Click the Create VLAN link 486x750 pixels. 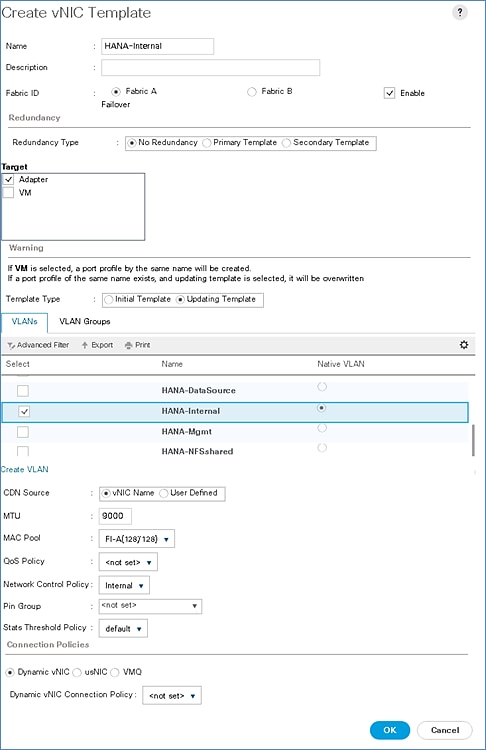pos(24,469)
